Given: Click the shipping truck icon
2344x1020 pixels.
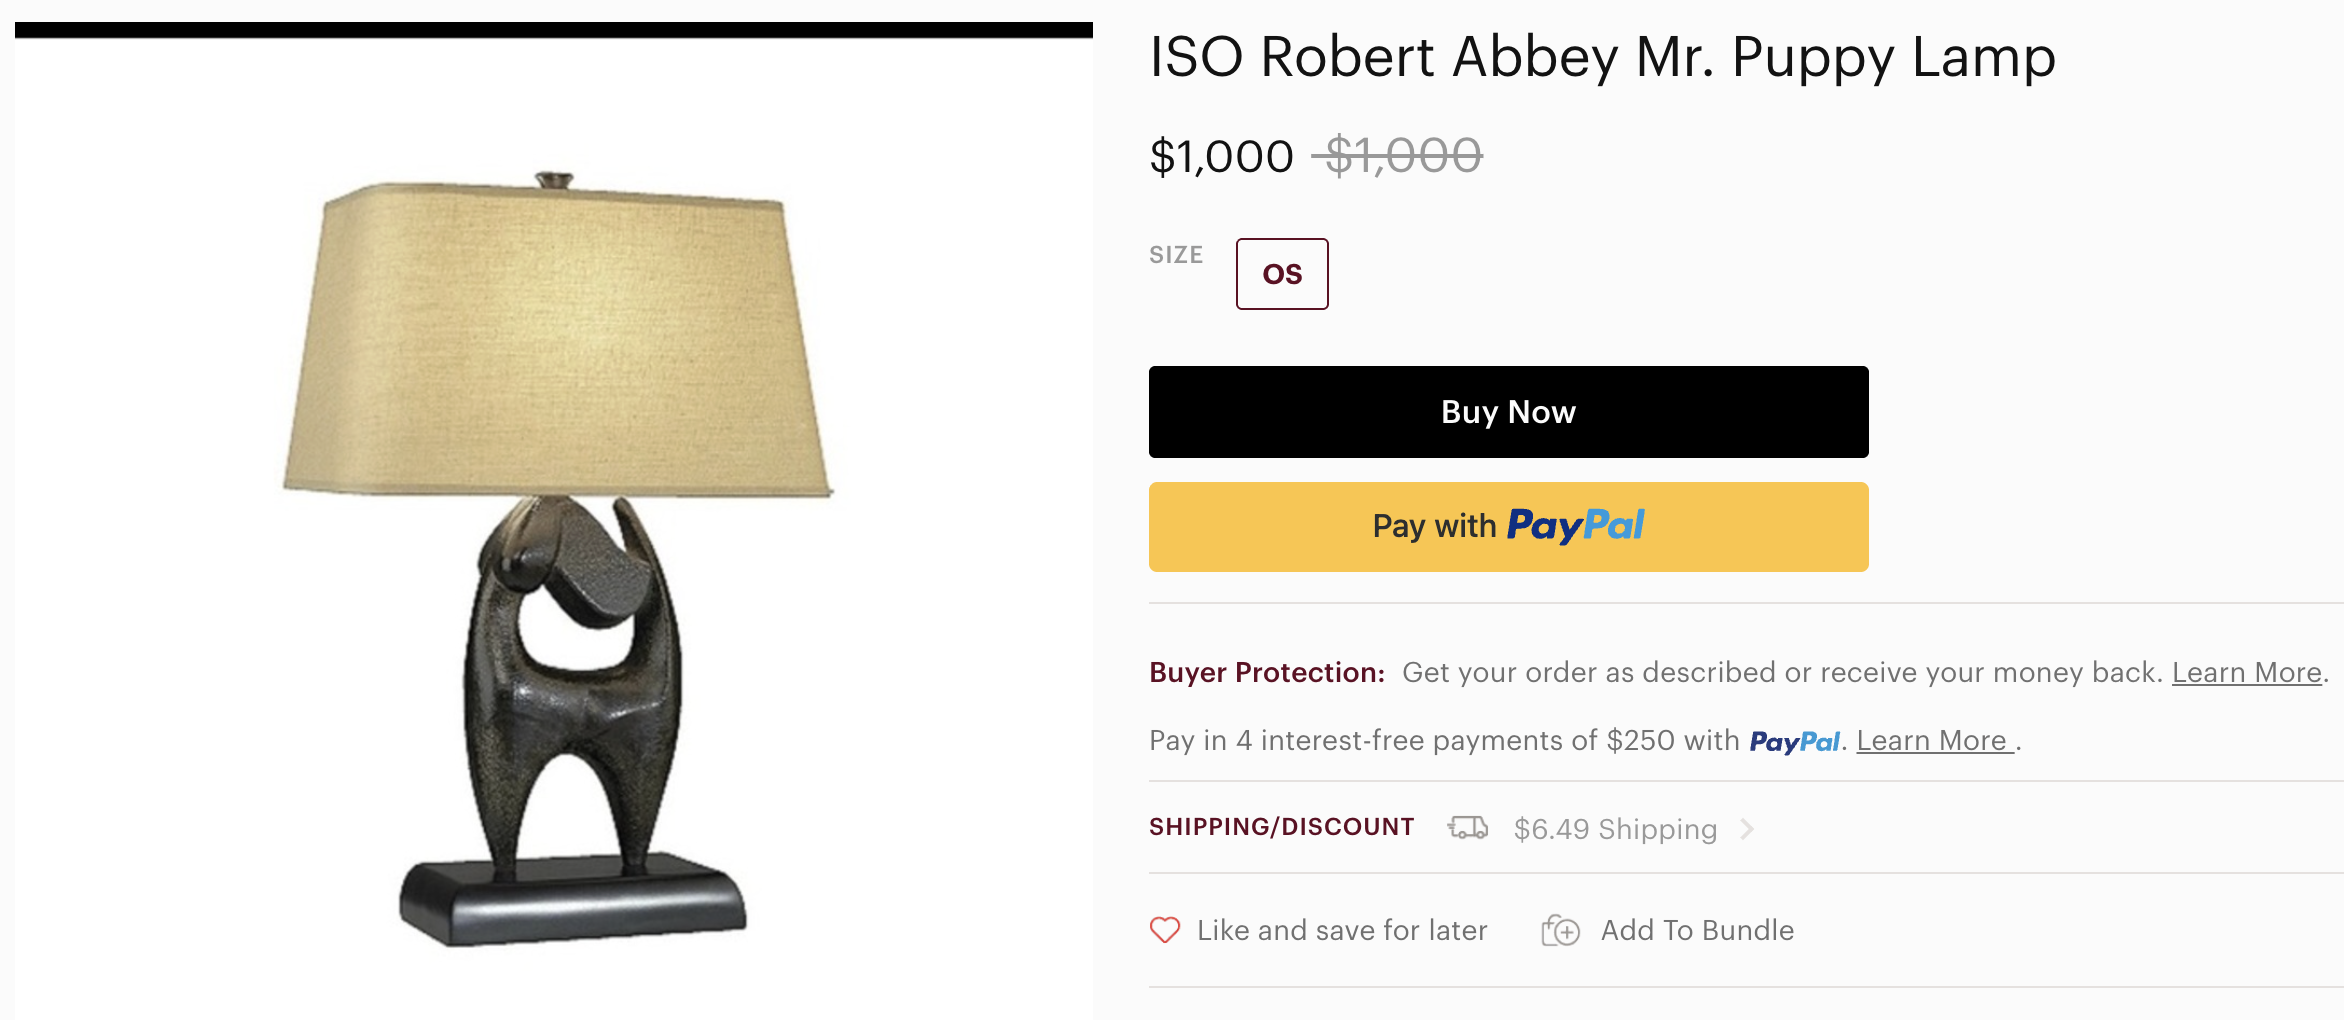Looking at the screenshot, I should pyautogui.click(x=1467, y=828).
